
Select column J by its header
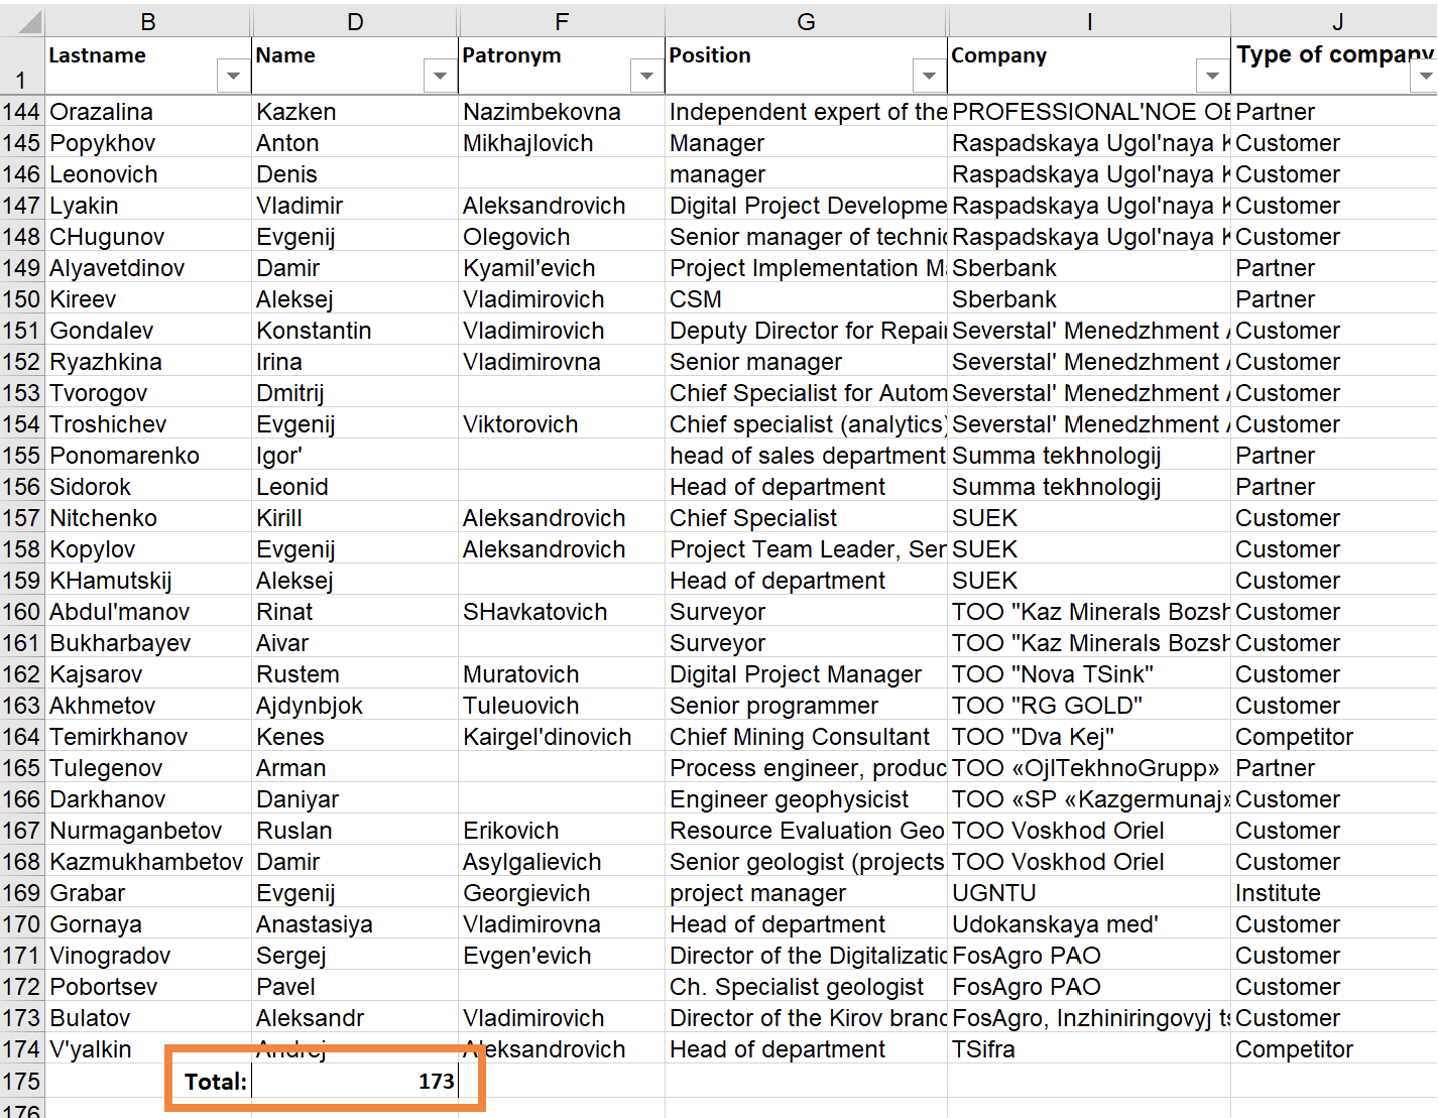(1335, 21)
